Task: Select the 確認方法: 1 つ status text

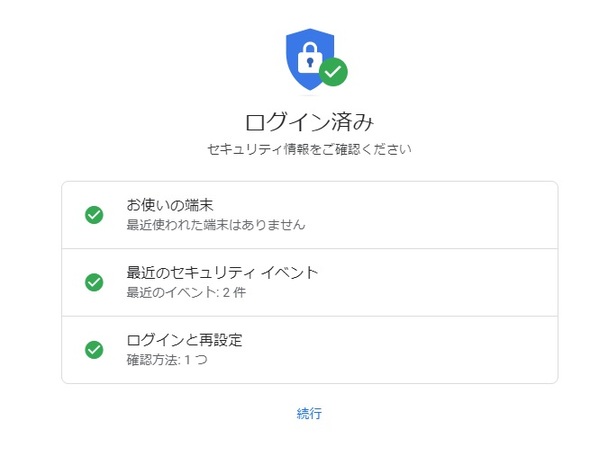Action: pyautogui.click(x=167, y=360)
